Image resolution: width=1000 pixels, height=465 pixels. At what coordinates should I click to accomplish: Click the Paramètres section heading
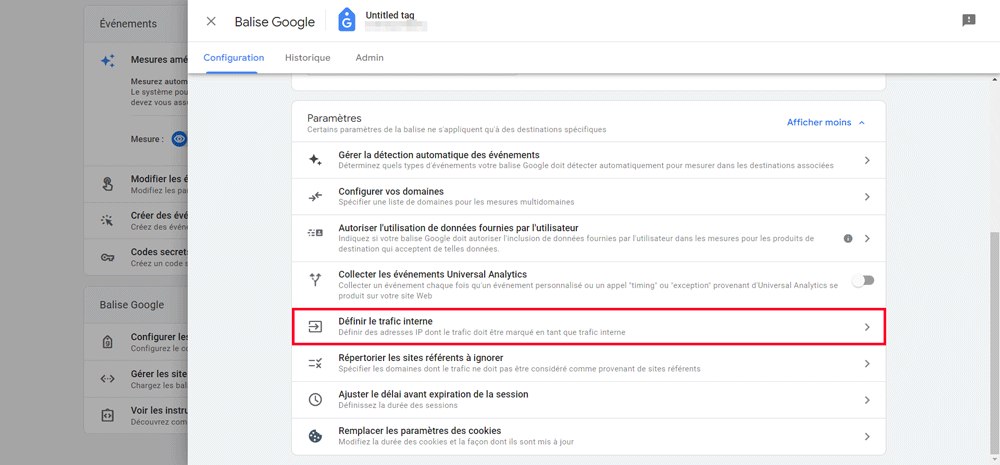(334, 118)
